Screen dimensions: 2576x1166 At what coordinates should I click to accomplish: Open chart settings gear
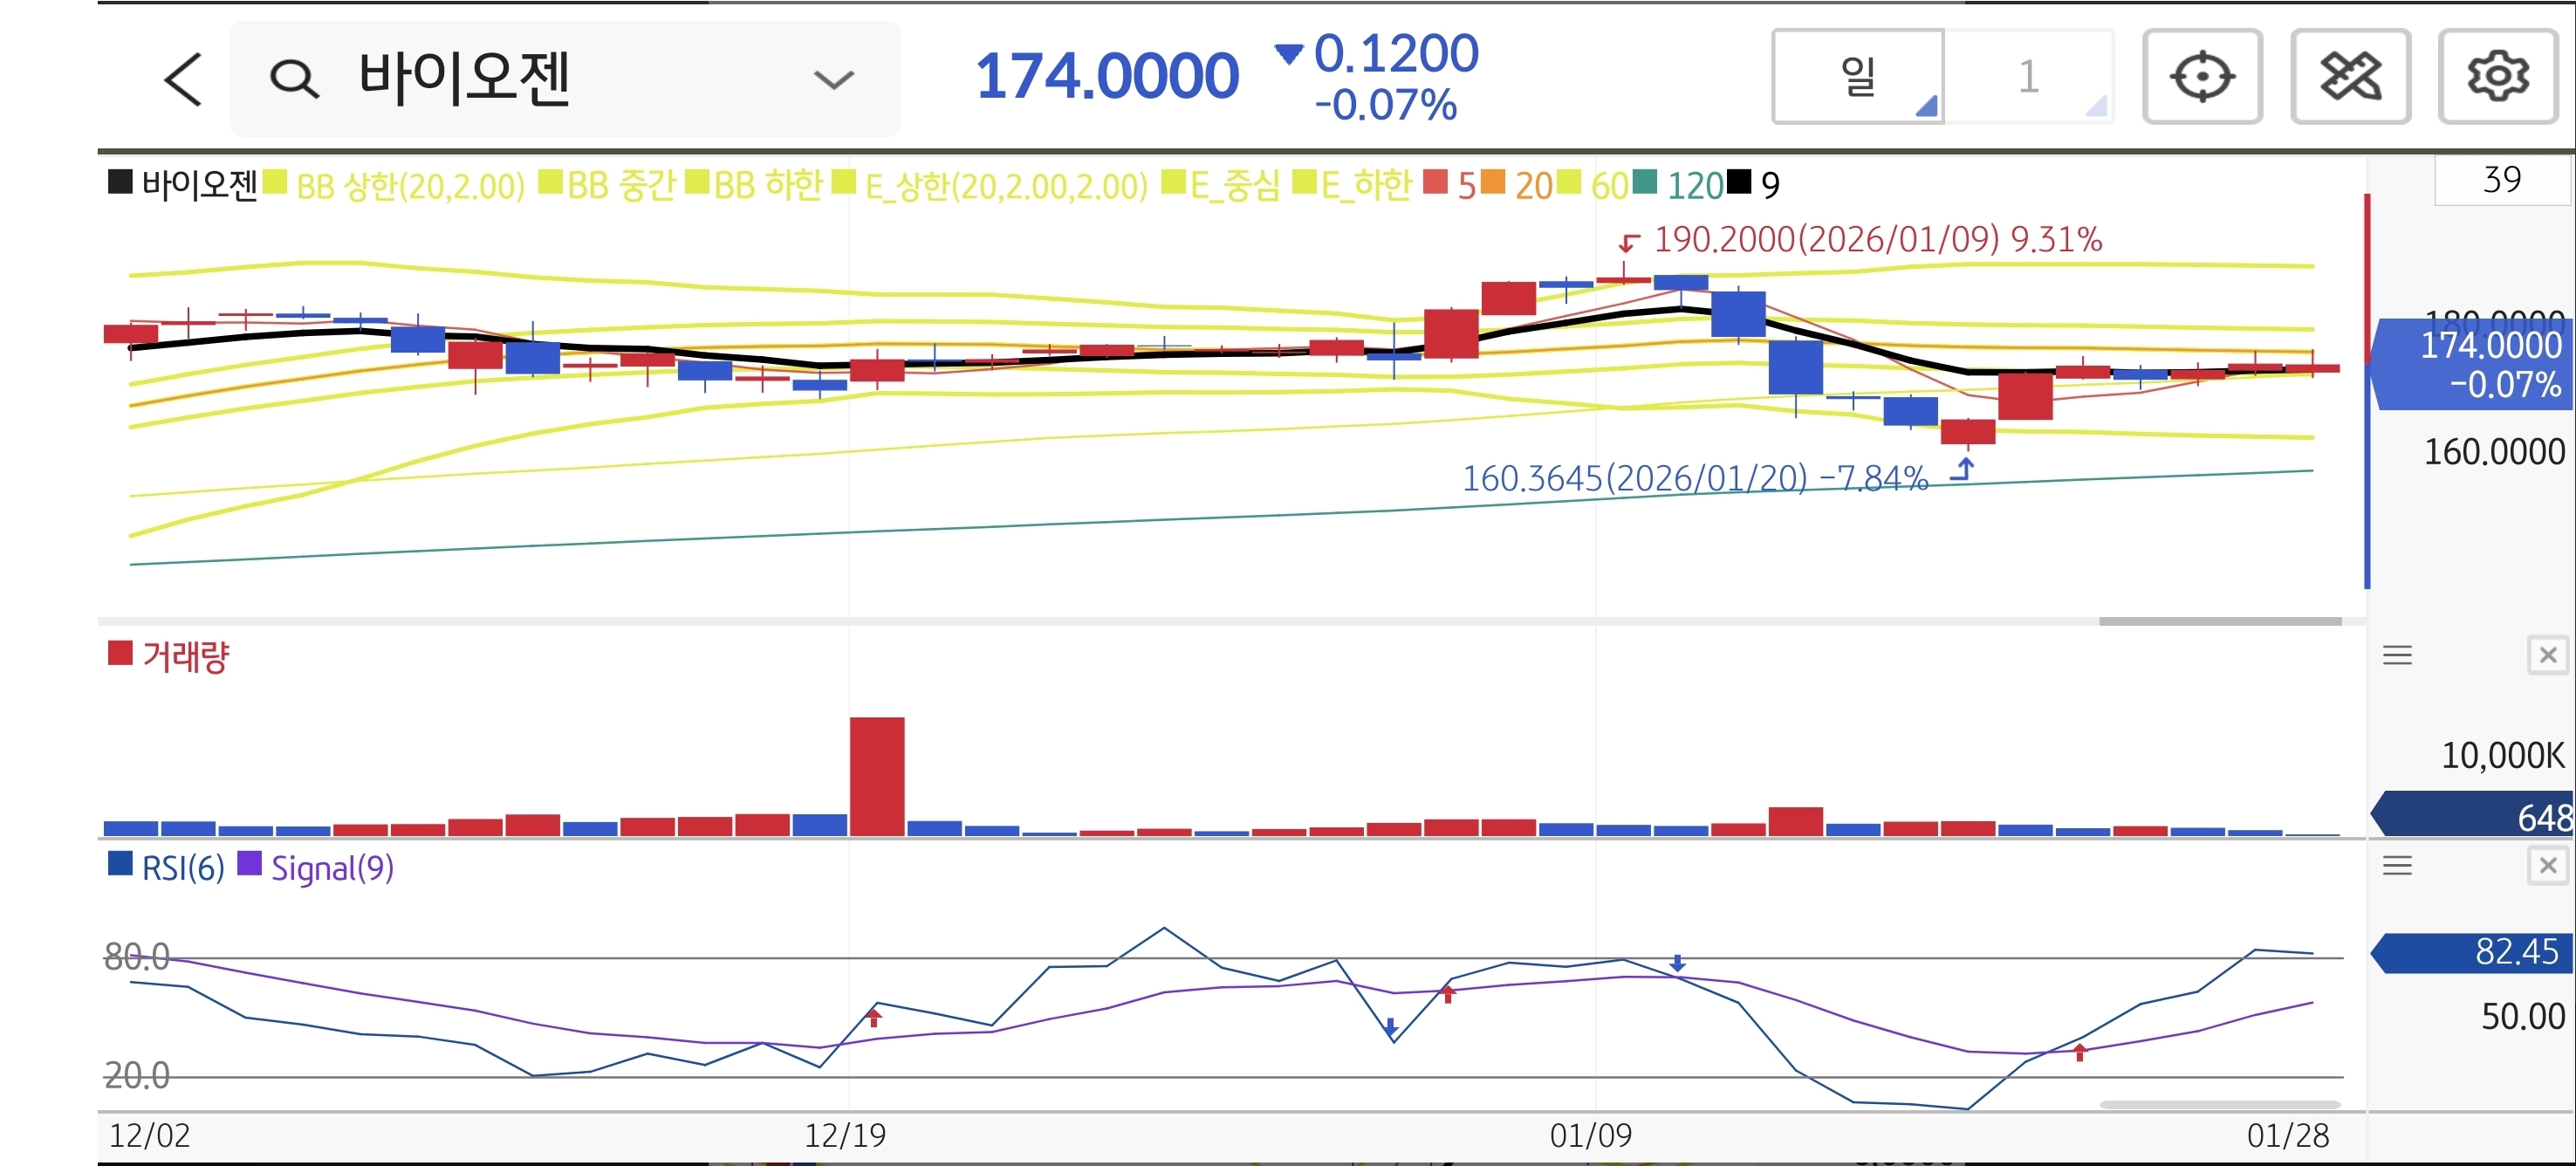[x=2497, y=76]
